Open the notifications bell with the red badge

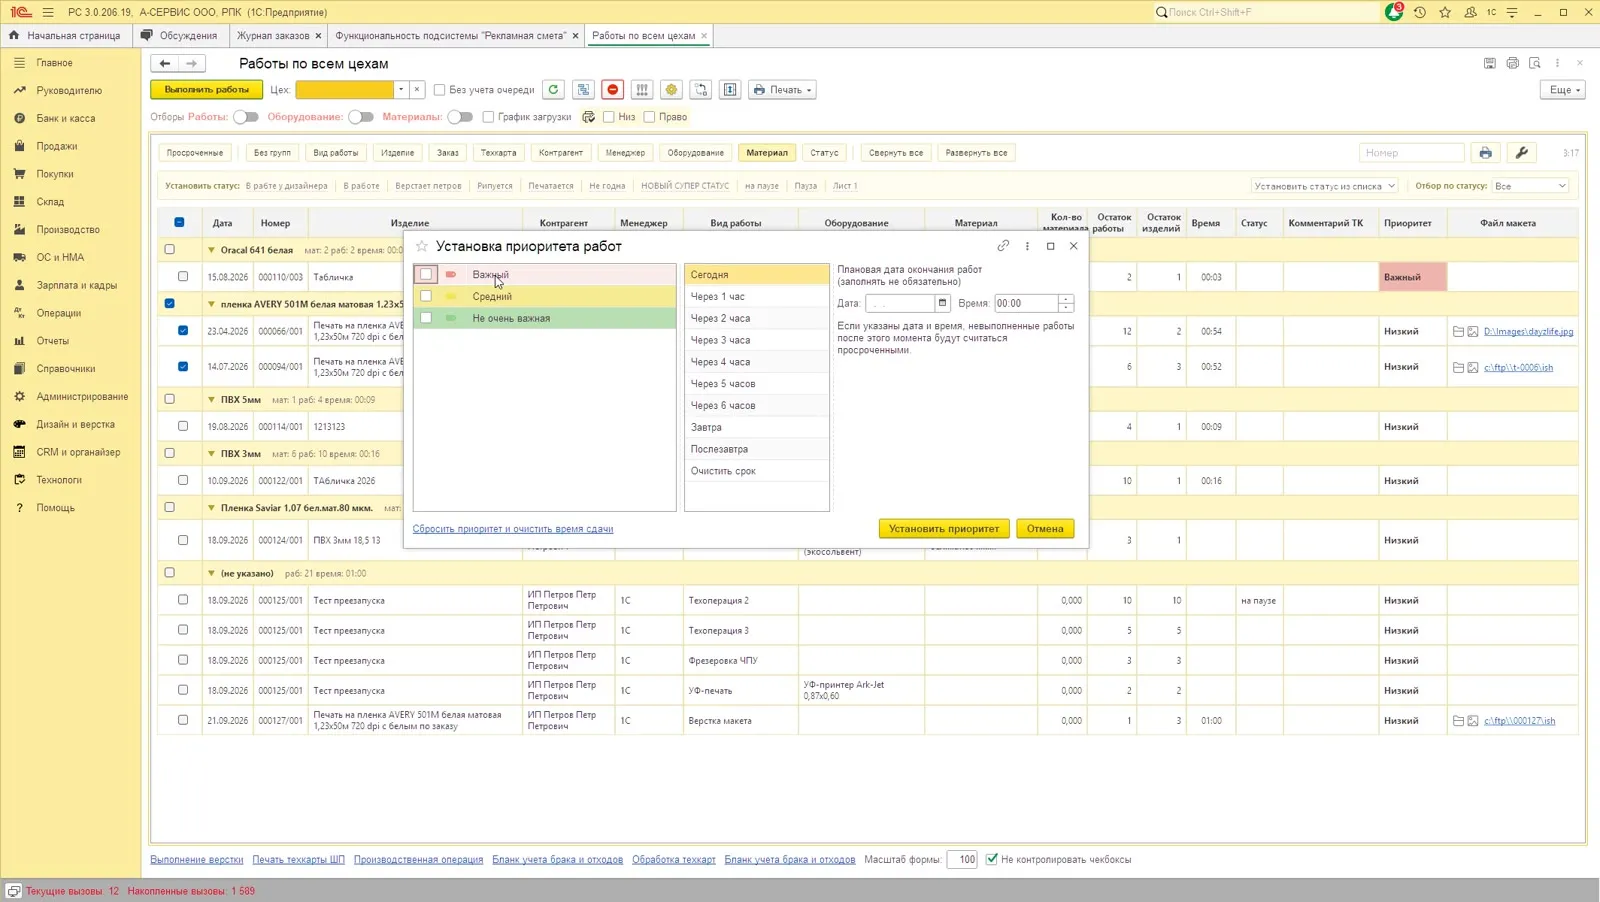click(1394, 12)
